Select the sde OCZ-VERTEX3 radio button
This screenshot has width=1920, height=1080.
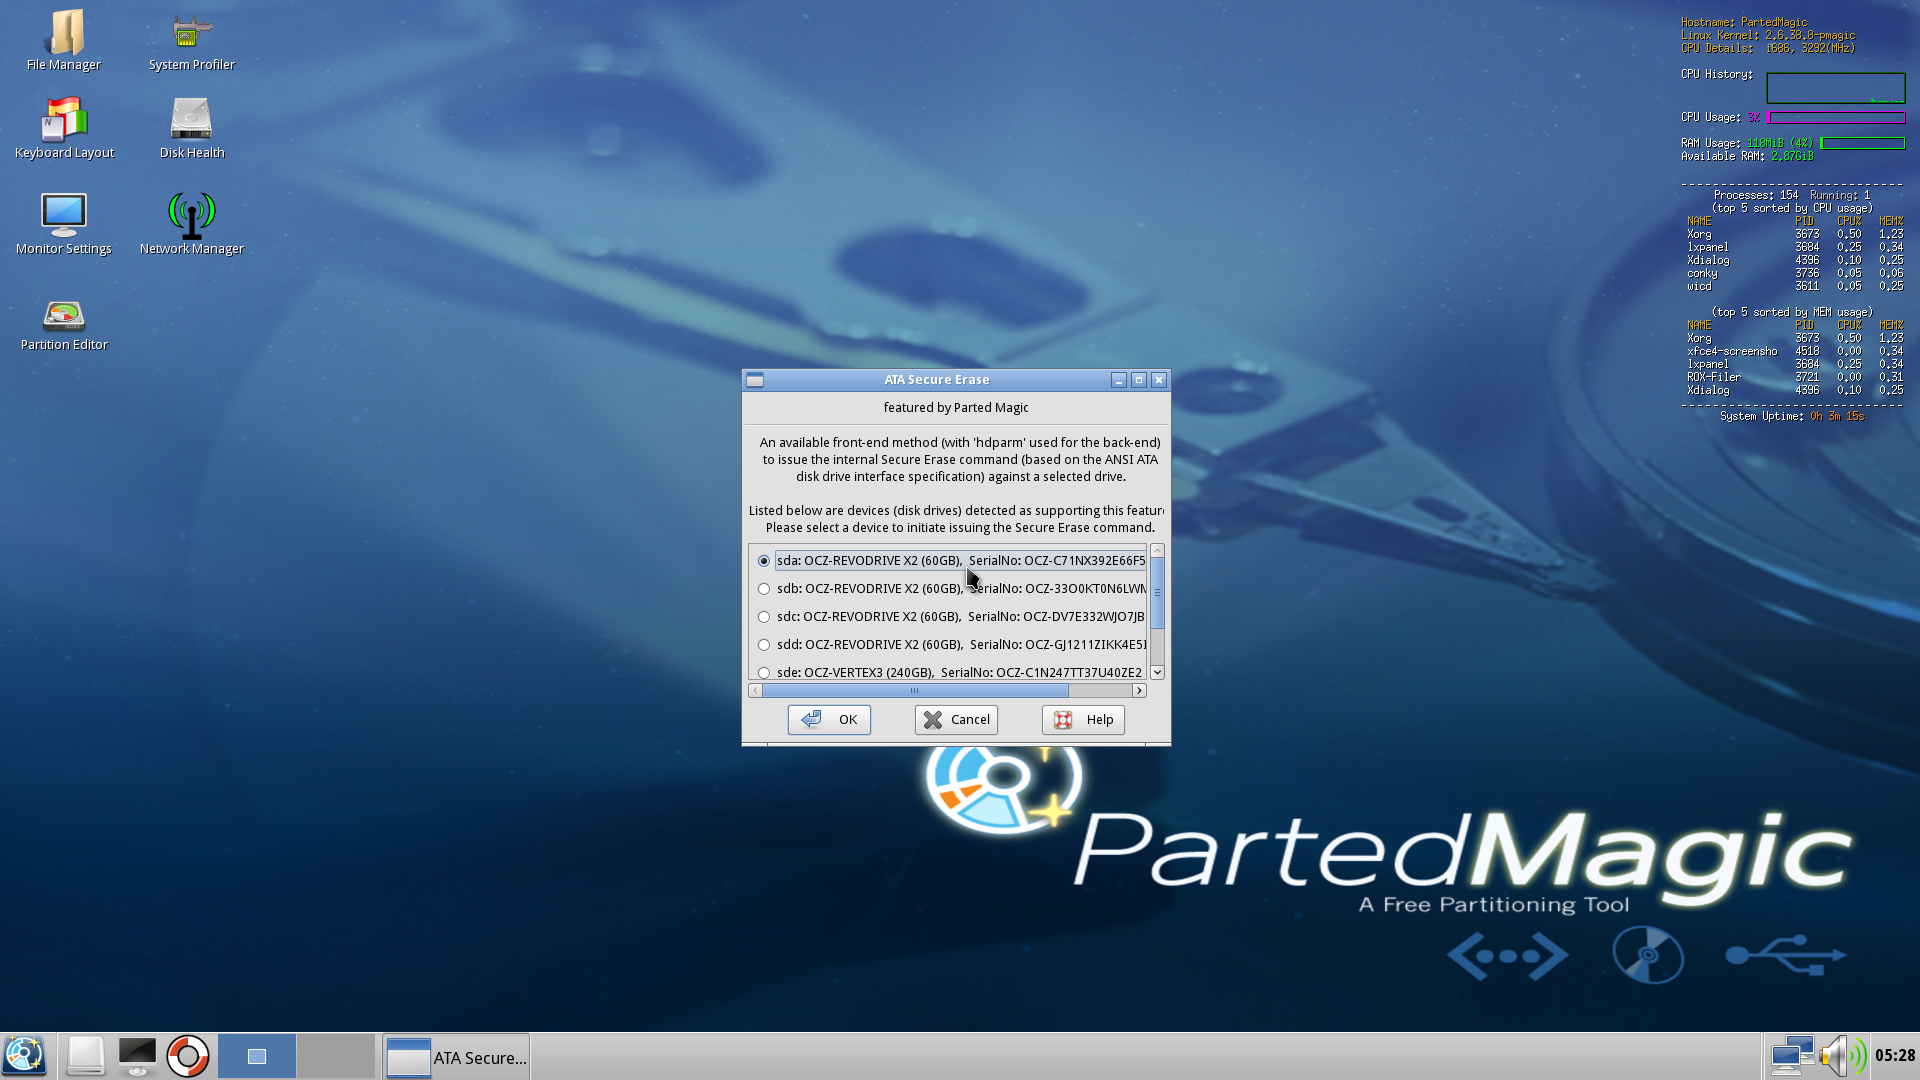pyautogui.click(x=764, y=673)
